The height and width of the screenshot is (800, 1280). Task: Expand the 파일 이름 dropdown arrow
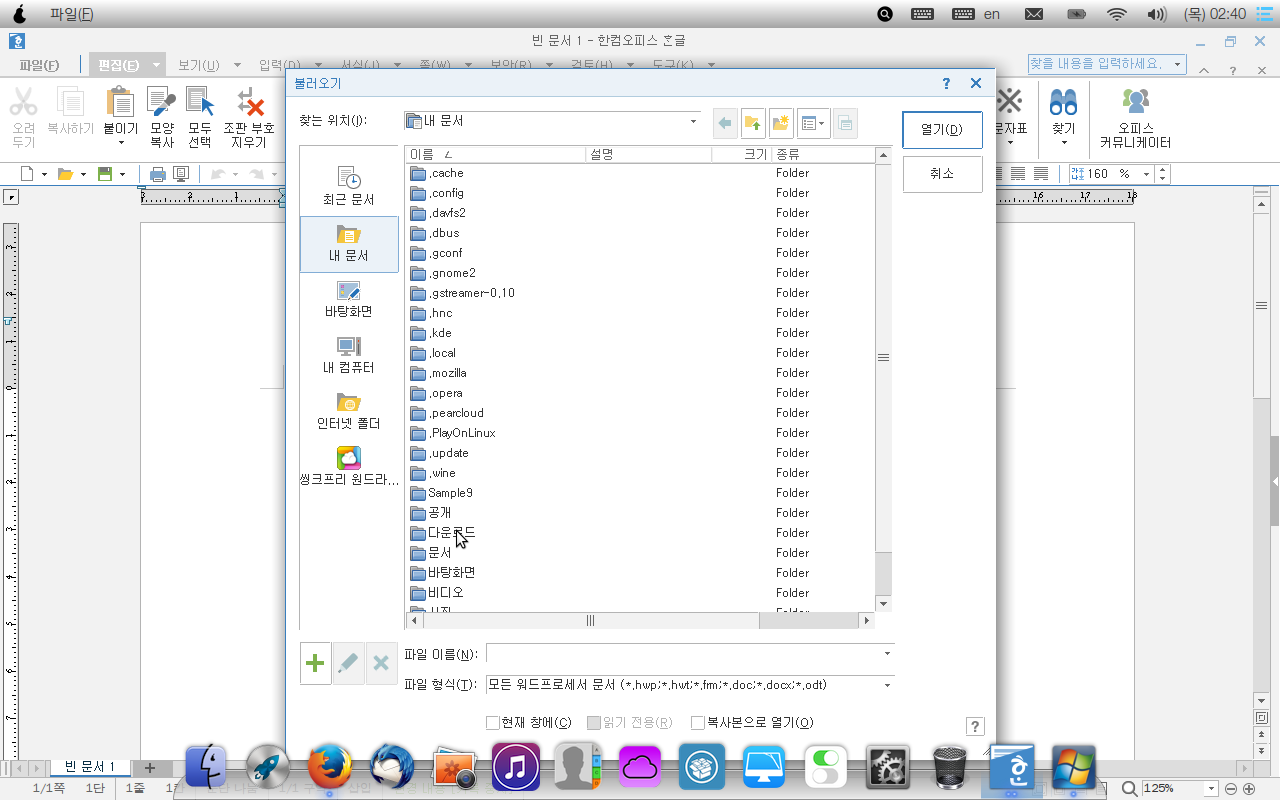pos(887,654)
